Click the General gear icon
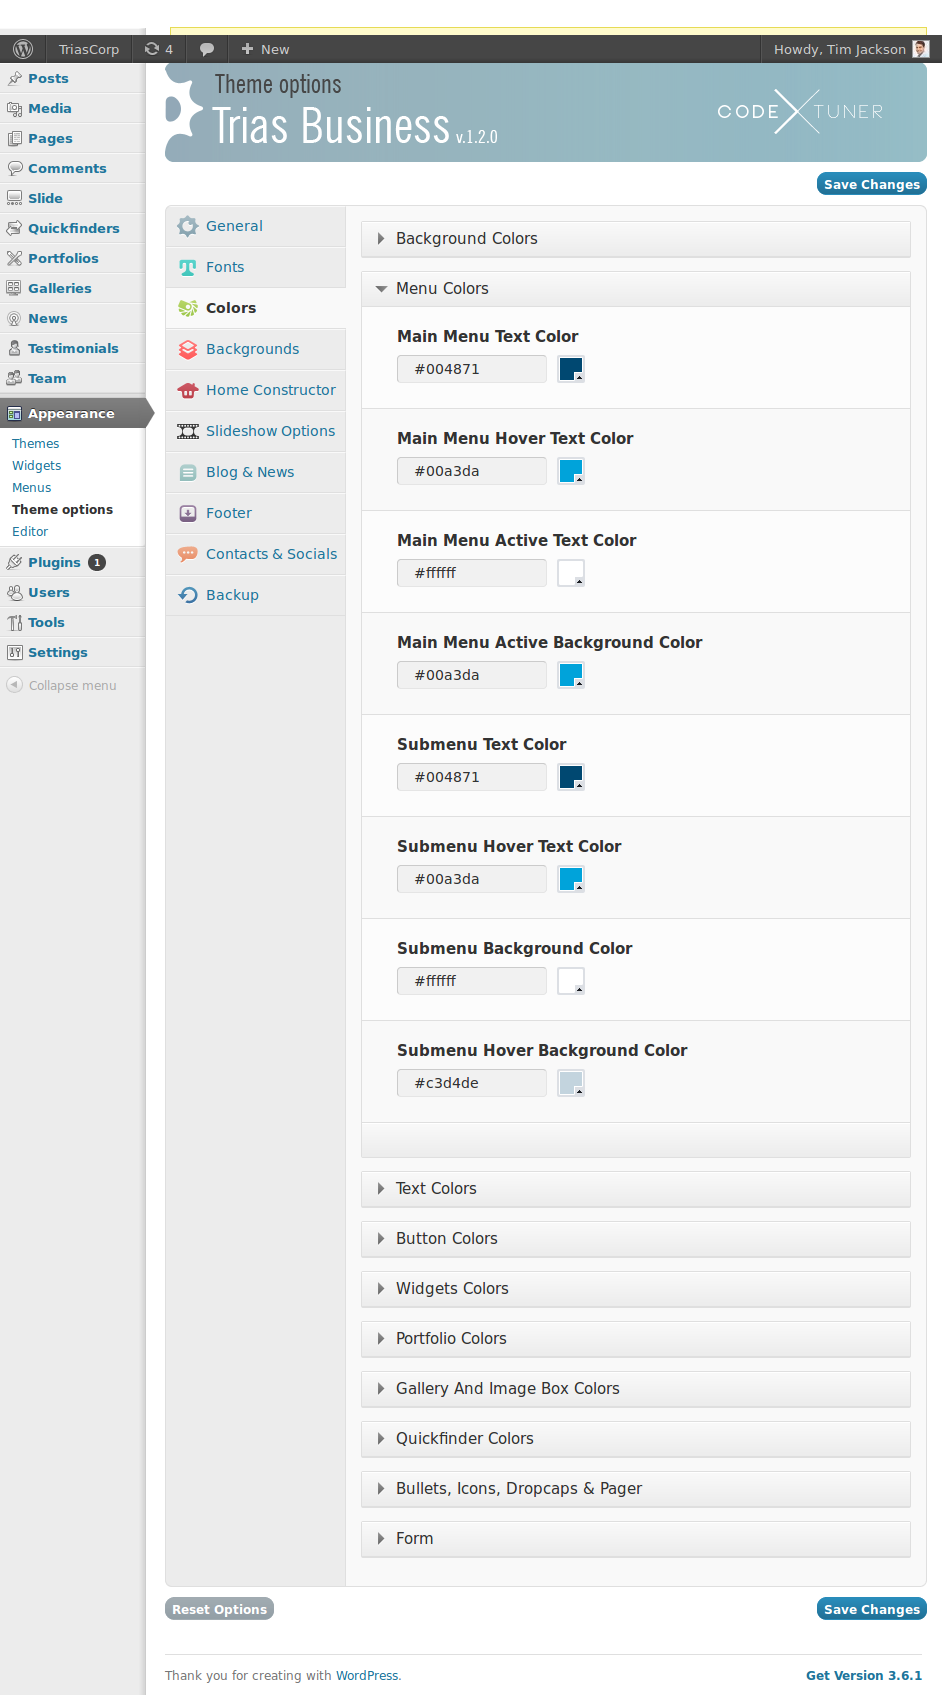The image size is (942, 1695). click(188, 226)
